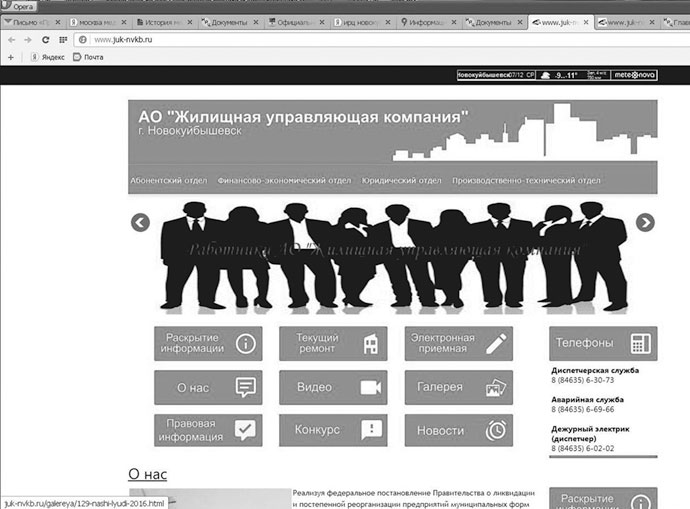The width and height of the screenshot is (690, 509).
Task: Open the О нас section heading link
Action: tap(147, 474)
